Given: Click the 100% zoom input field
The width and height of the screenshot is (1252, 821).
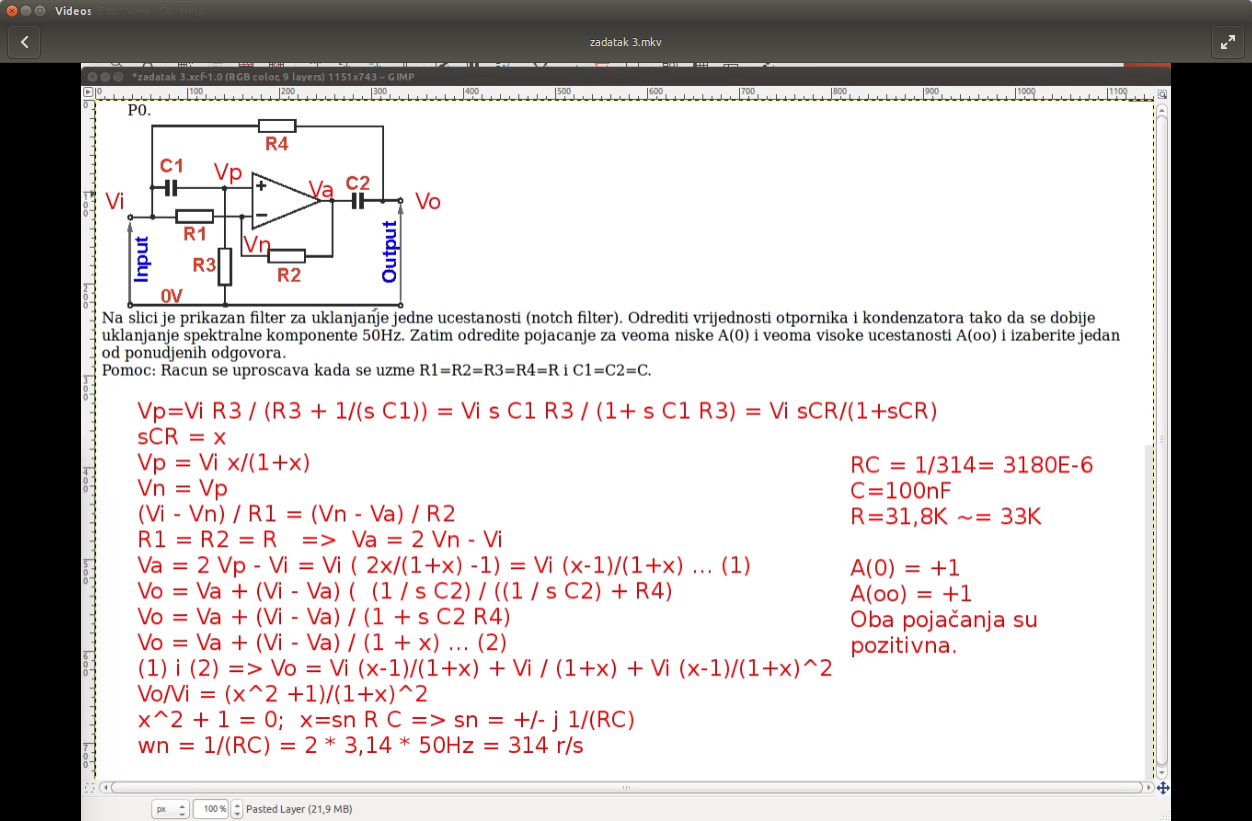Looking at the screenshot, I should 211,809.
